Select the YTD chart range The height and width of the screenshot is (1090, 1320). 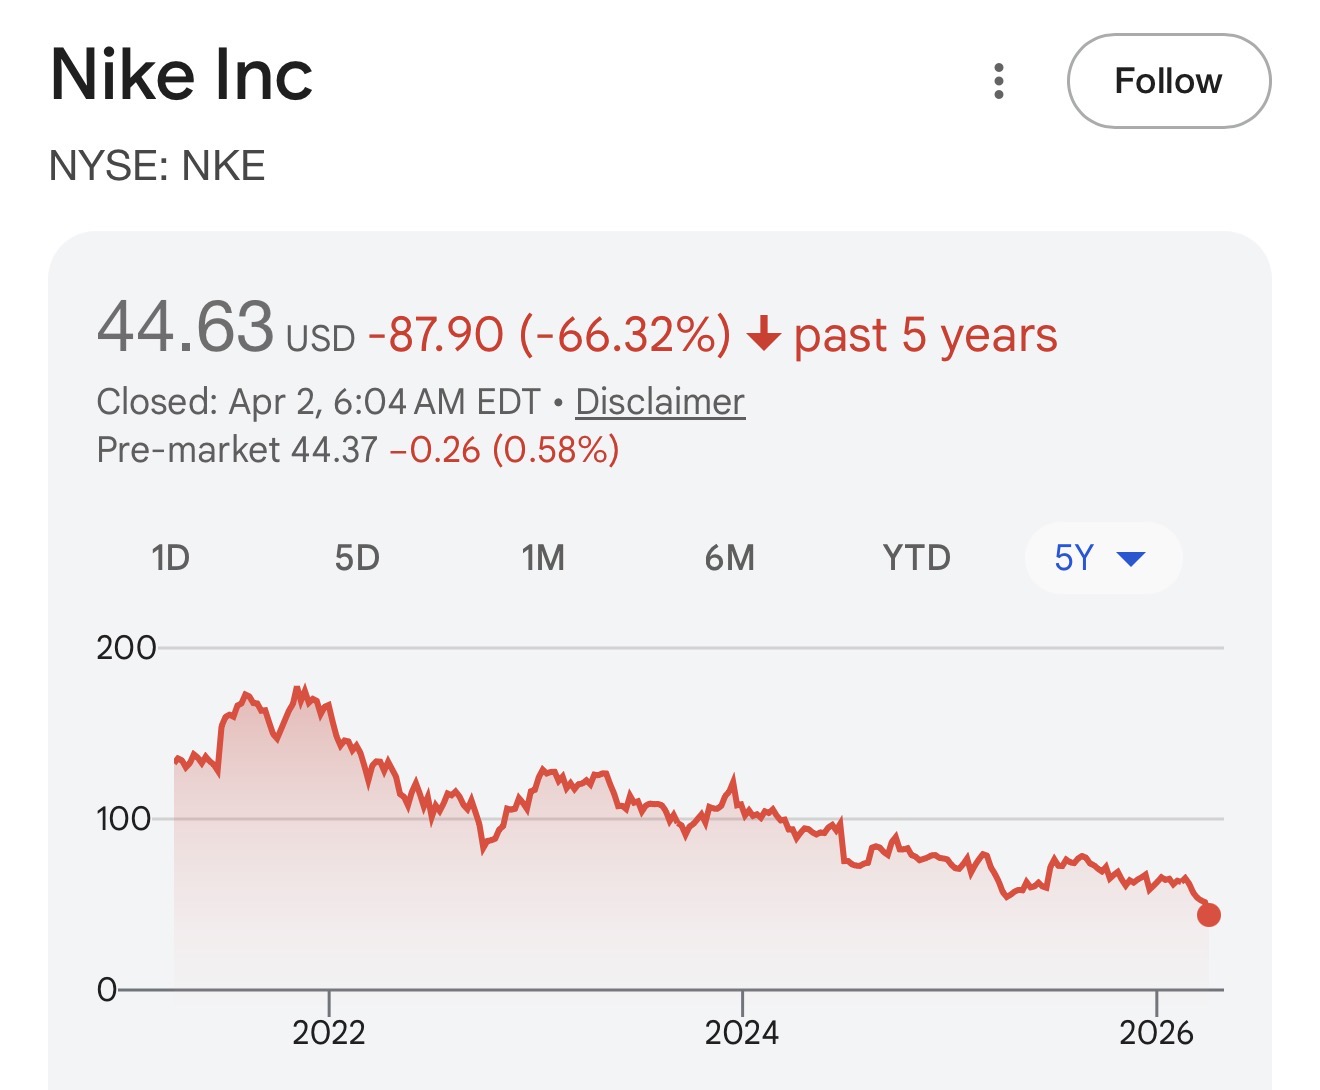tap(916, 557)
